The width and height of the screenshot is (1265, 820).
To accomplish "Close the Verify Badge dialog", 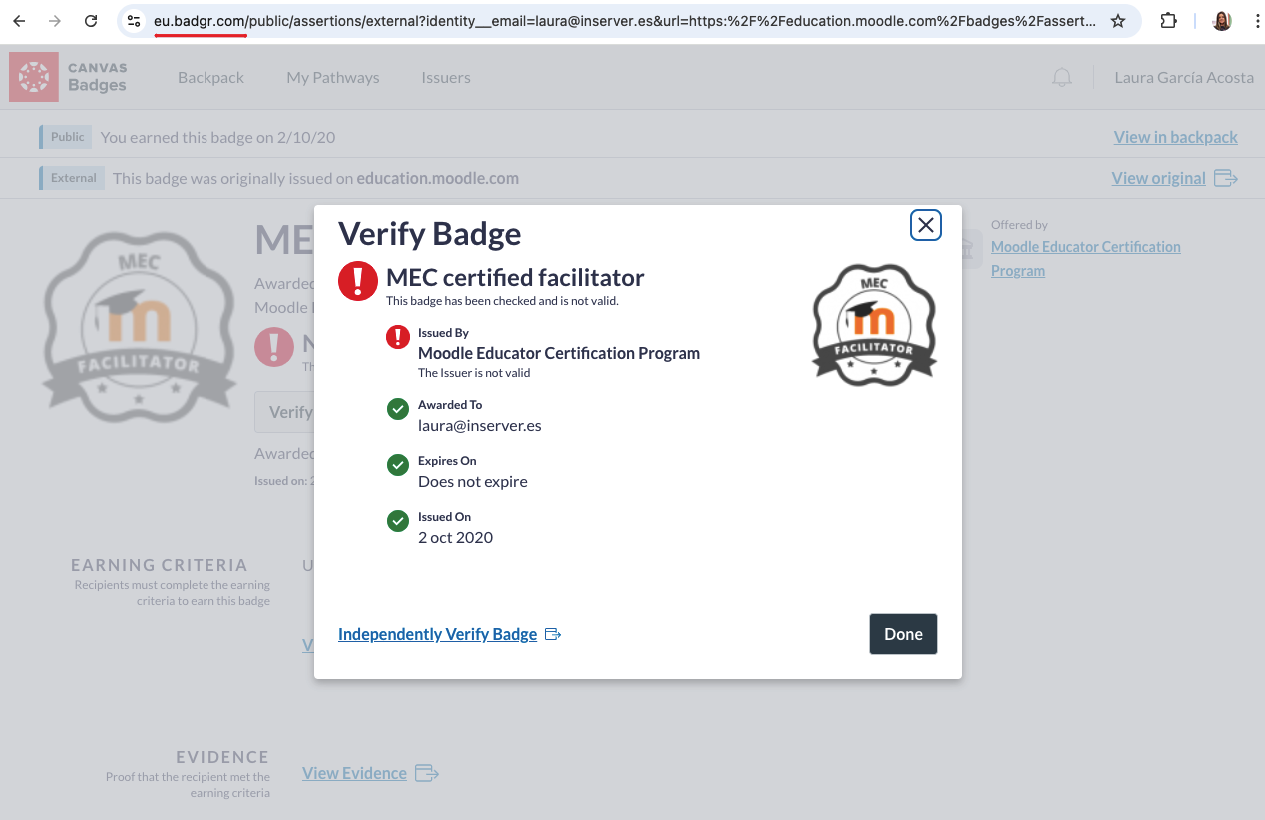I will (926, 225).
